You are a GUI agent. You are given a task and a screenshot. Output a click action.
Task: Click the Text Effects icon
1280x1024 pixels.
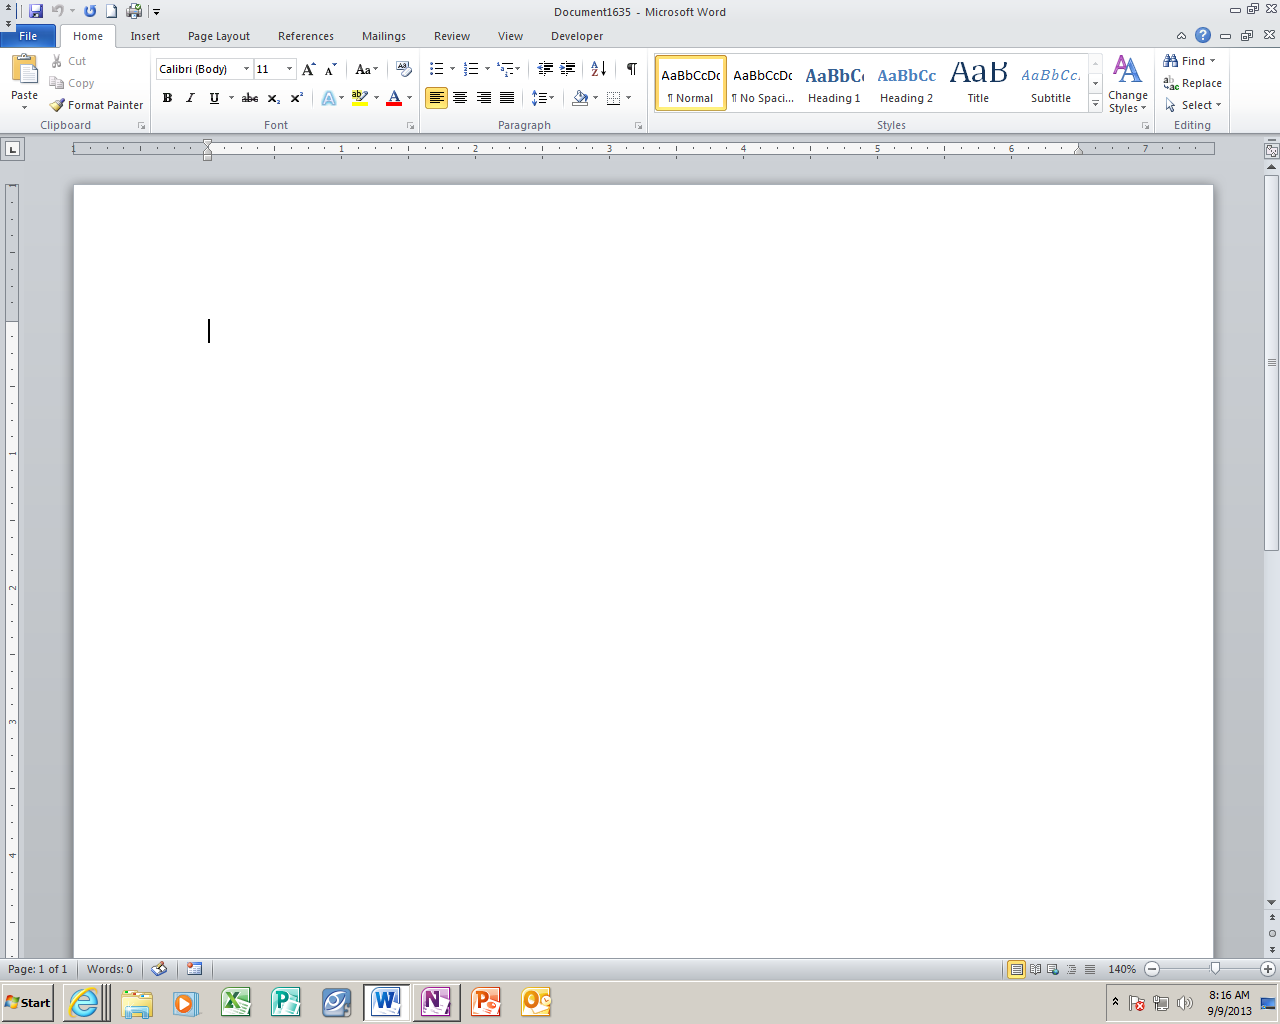click(328, 98)
